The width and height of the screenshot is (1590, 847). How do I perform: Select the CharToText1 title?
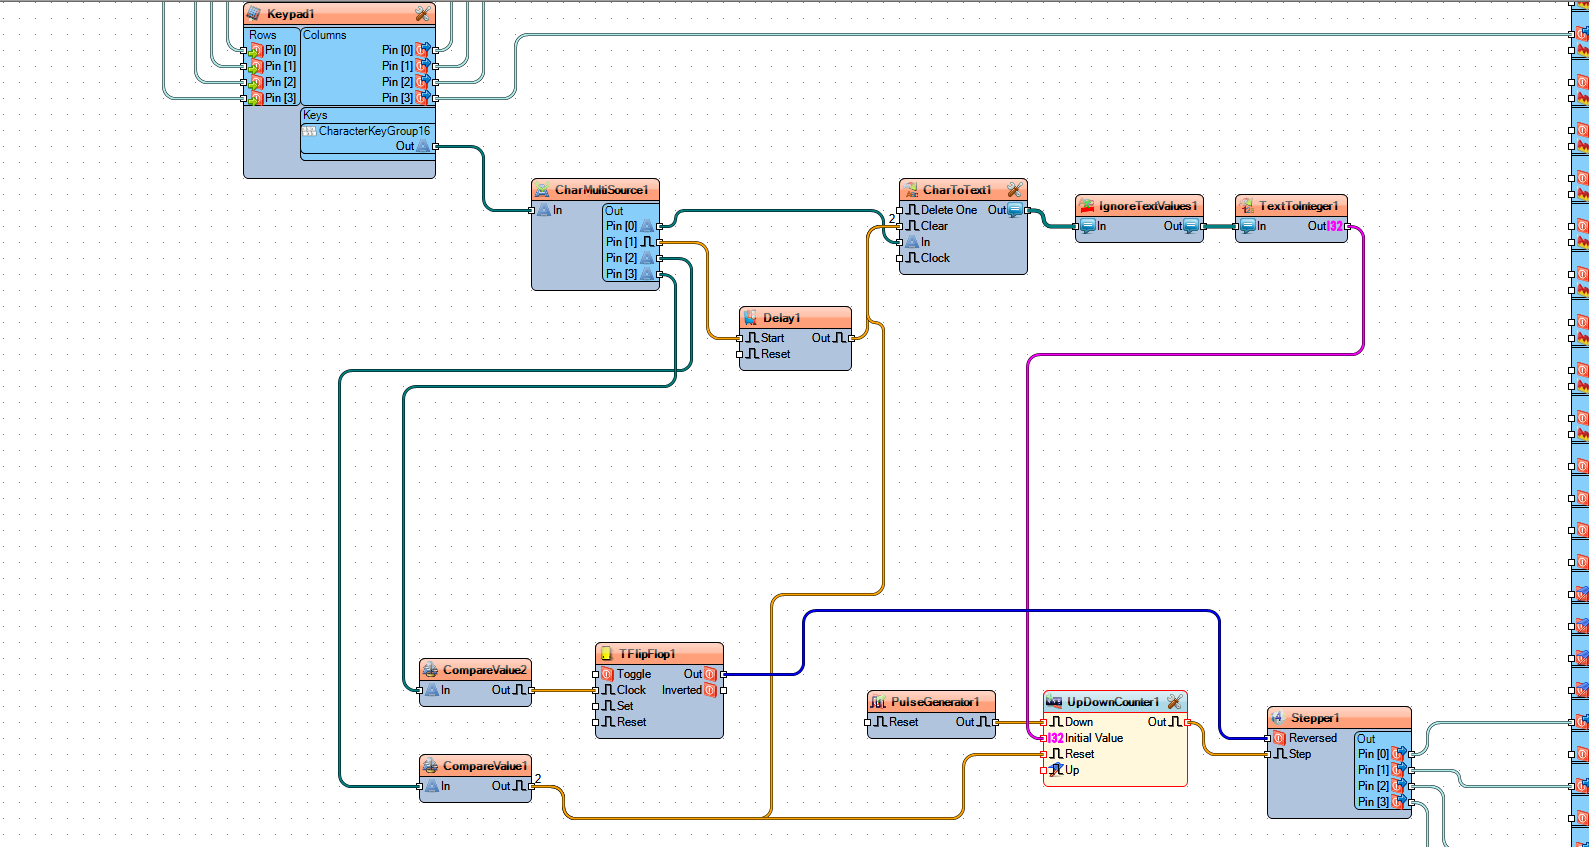[957, 190]
